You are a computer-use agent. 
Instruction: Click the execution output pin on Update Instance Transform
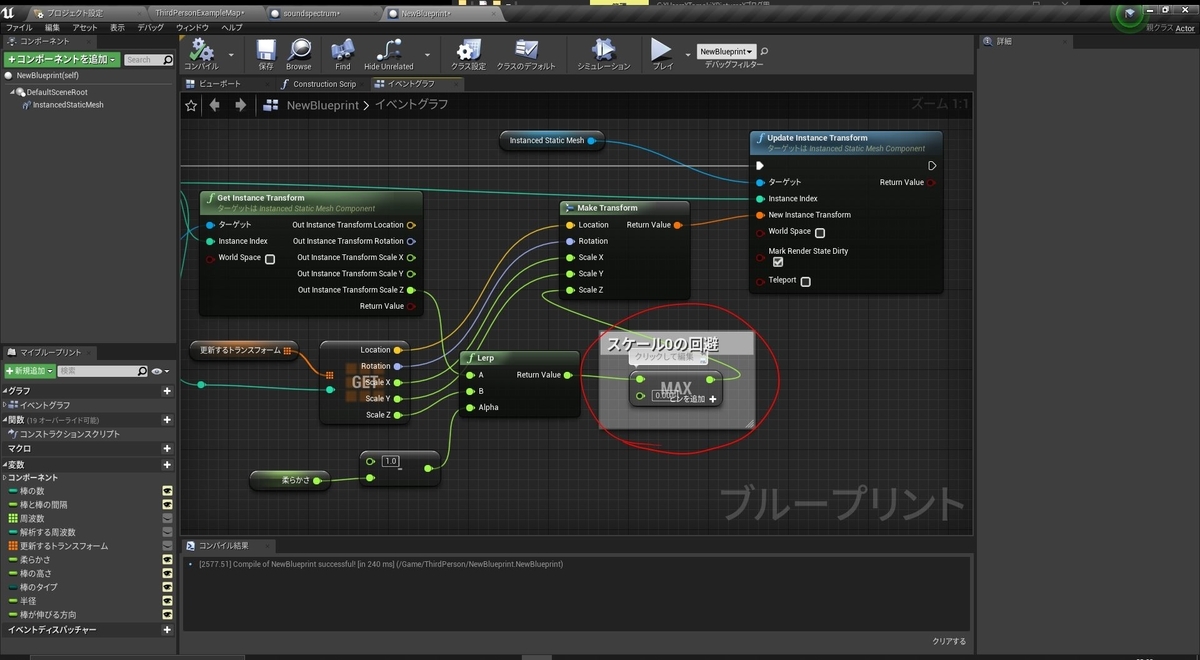(932, 166)
